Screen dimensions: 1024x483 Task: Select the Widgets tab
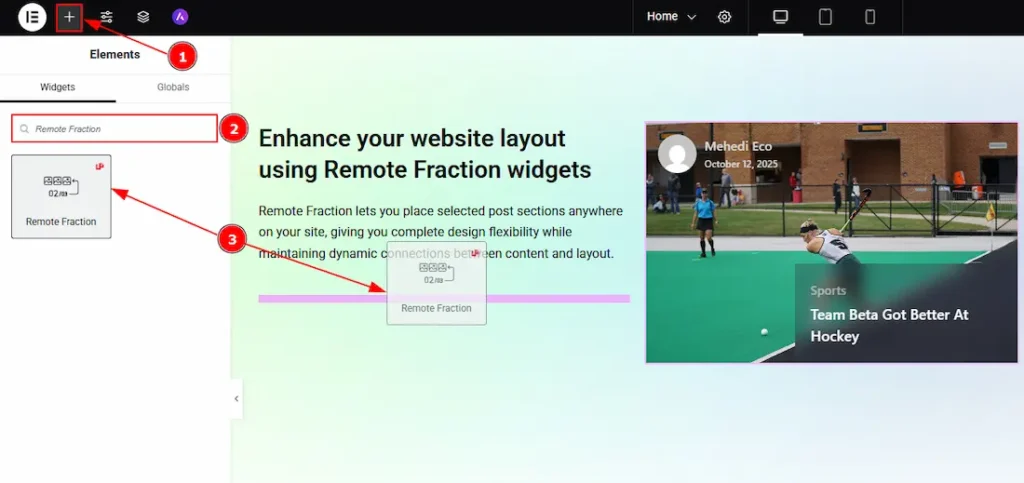(x=58, y=88)
